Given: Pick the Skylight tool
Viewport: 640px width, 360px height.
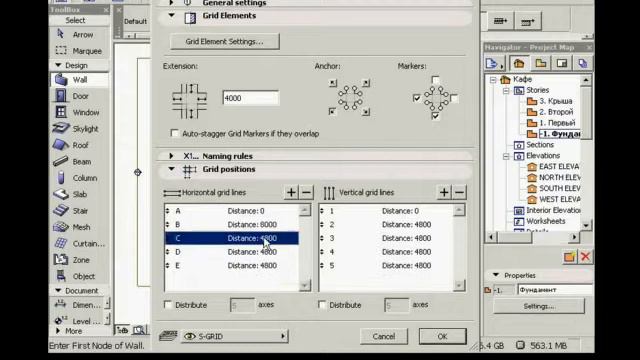Looking at the screenshot, I should (80, 129).
